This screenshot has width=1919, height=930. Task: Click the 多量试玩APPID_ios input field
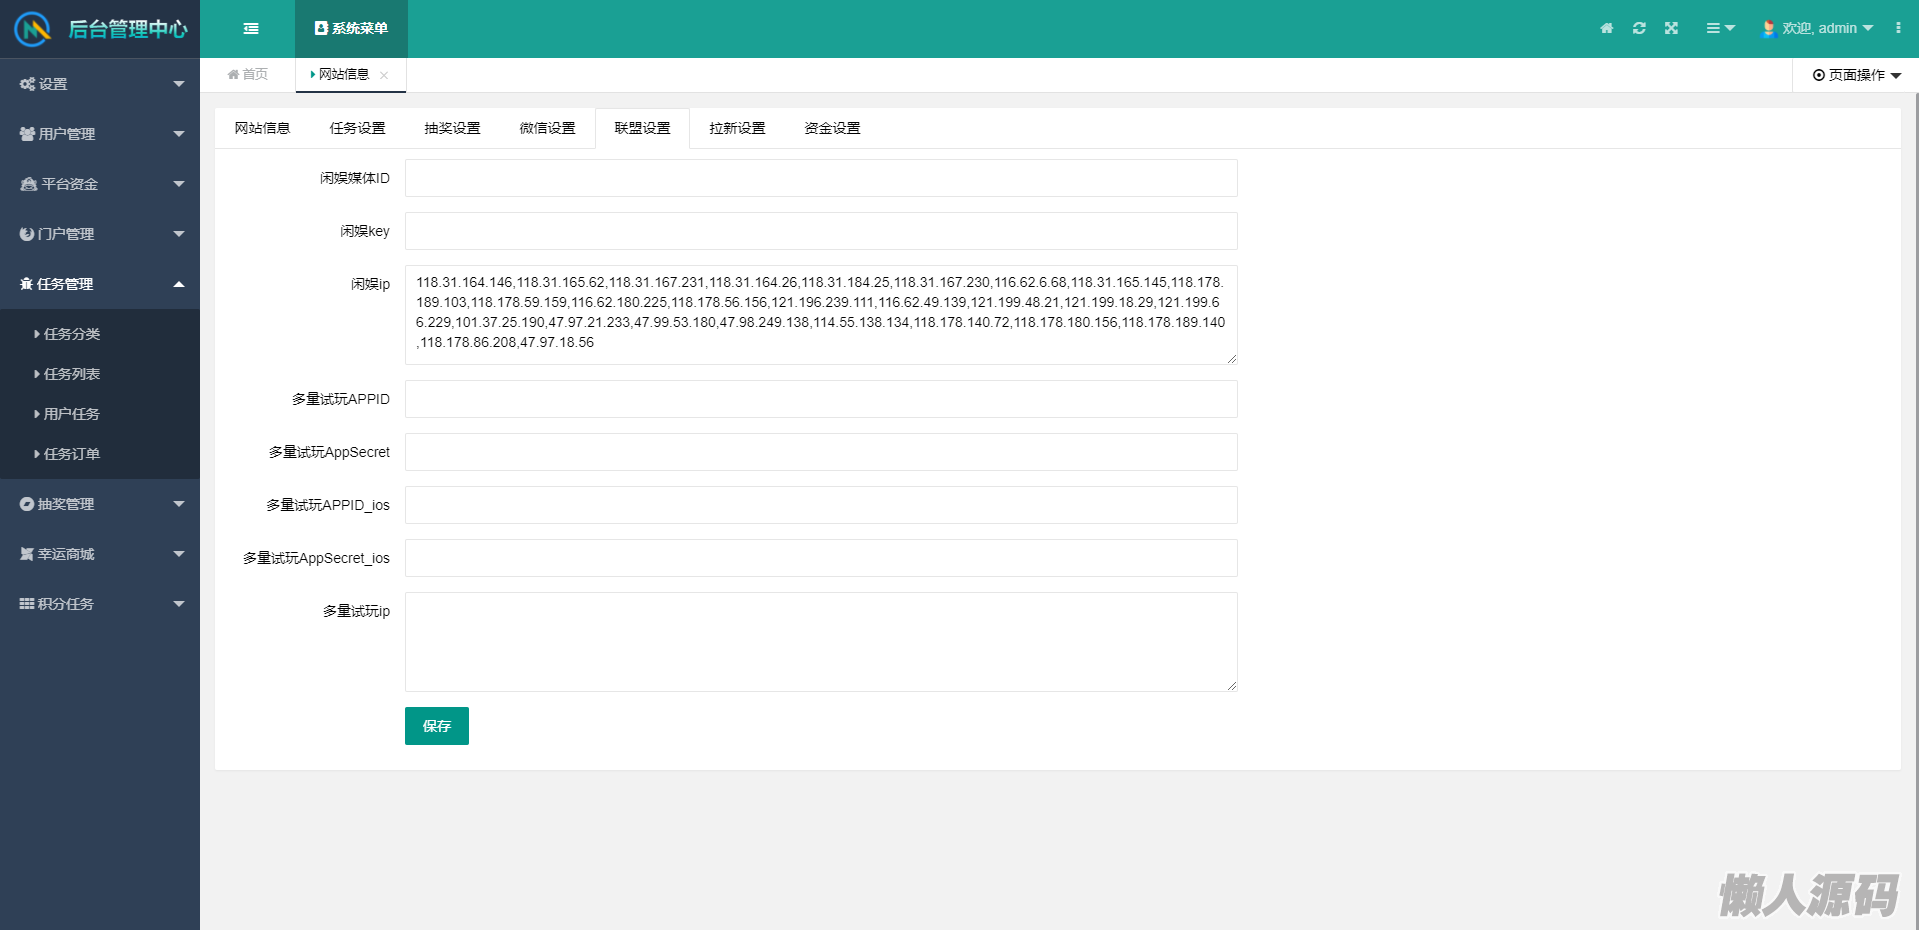pyautogui.click(x=821, y=505)
